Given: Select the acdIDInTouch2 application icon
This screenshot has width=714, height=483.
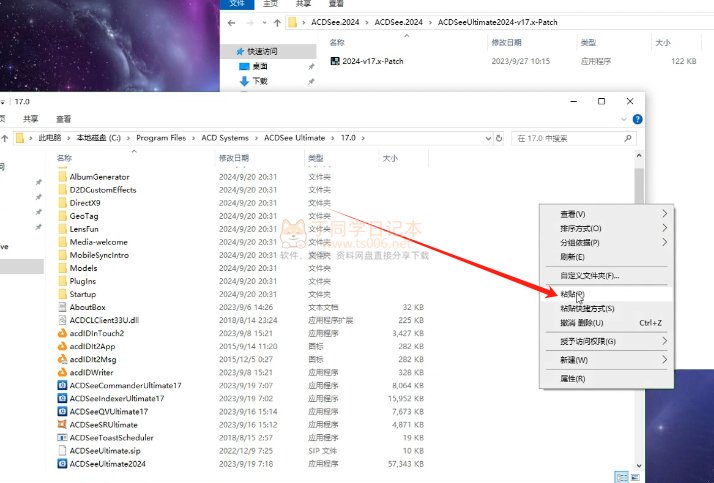Looking at the screenshot, I should coord(62,333).
